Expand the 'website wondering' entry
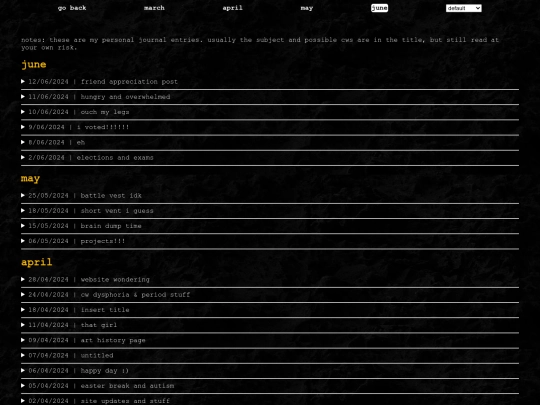540x405 pixels. click(x=270, y=279)
